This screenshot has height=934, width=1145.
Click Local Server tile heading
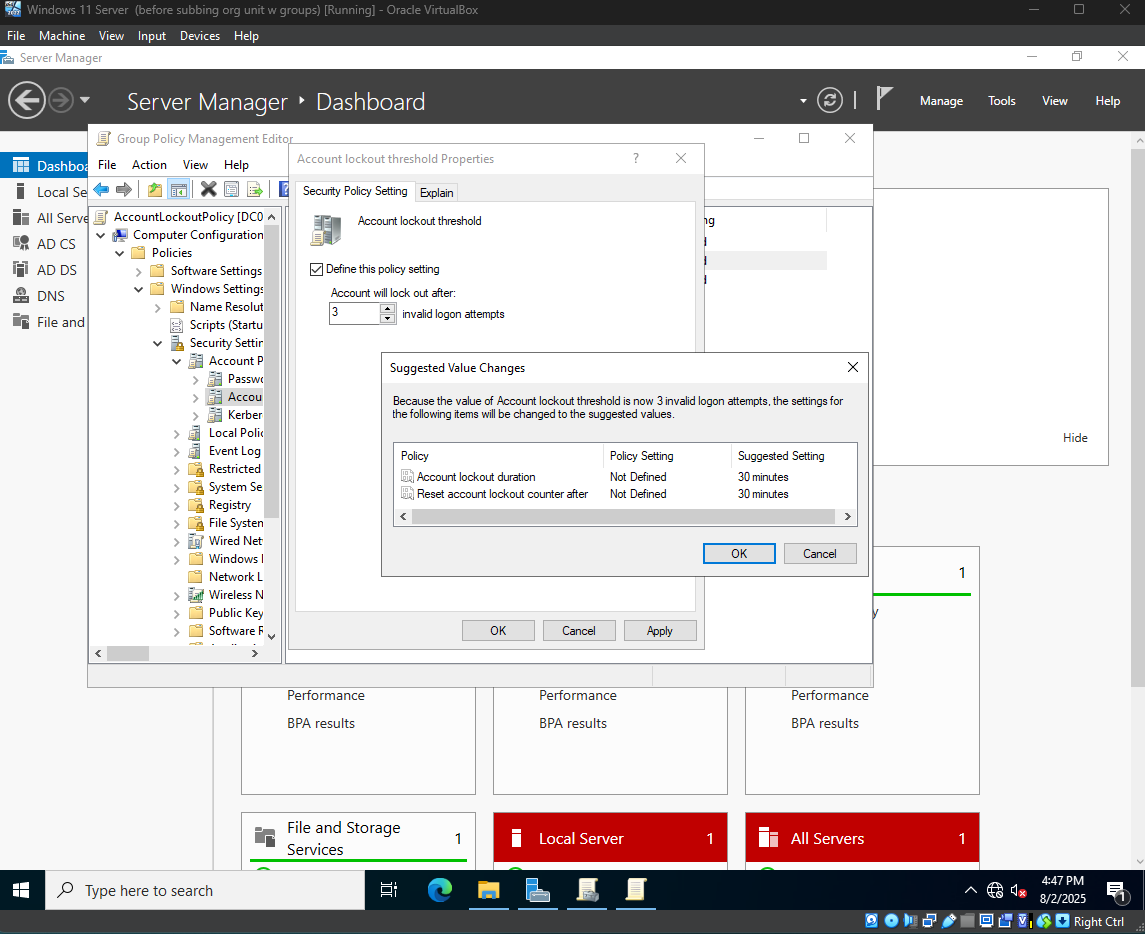point(581,838)
